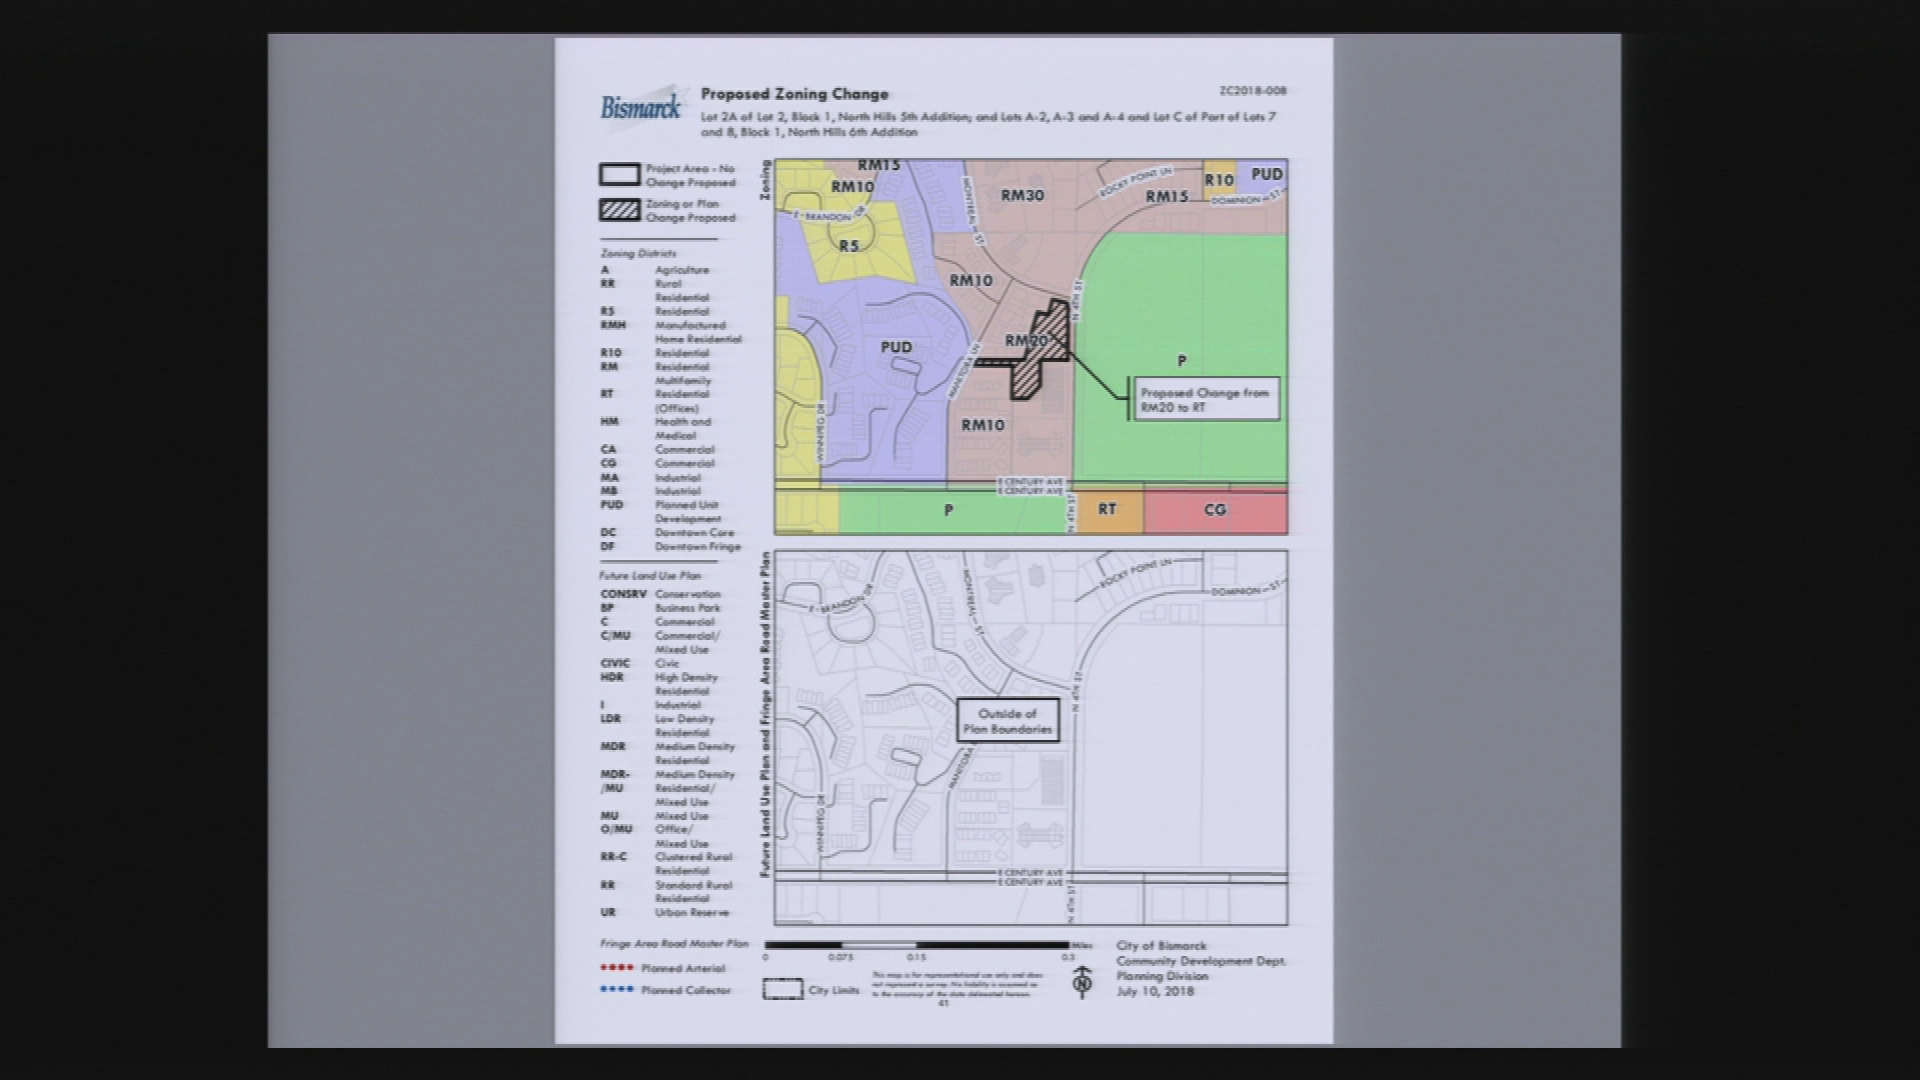The width and height of the screenshot is (1920, 1080).
Task: Click the 'Project Area - No Change Proposed' legend box
Action: (x=619, y=175)
